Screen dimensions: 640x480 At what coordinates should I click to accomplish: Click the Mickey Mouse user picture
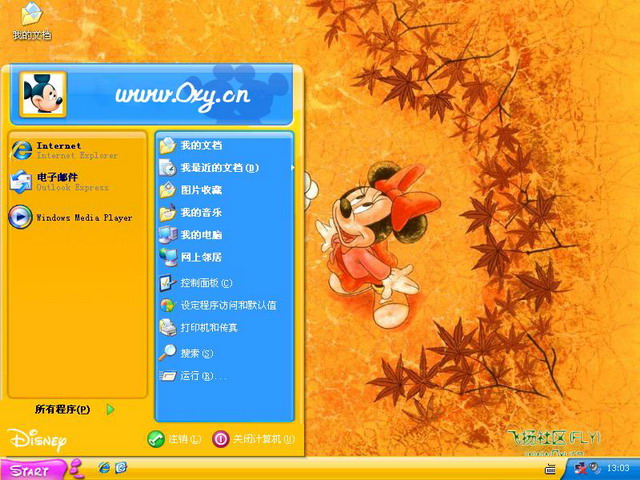[43, 94]
